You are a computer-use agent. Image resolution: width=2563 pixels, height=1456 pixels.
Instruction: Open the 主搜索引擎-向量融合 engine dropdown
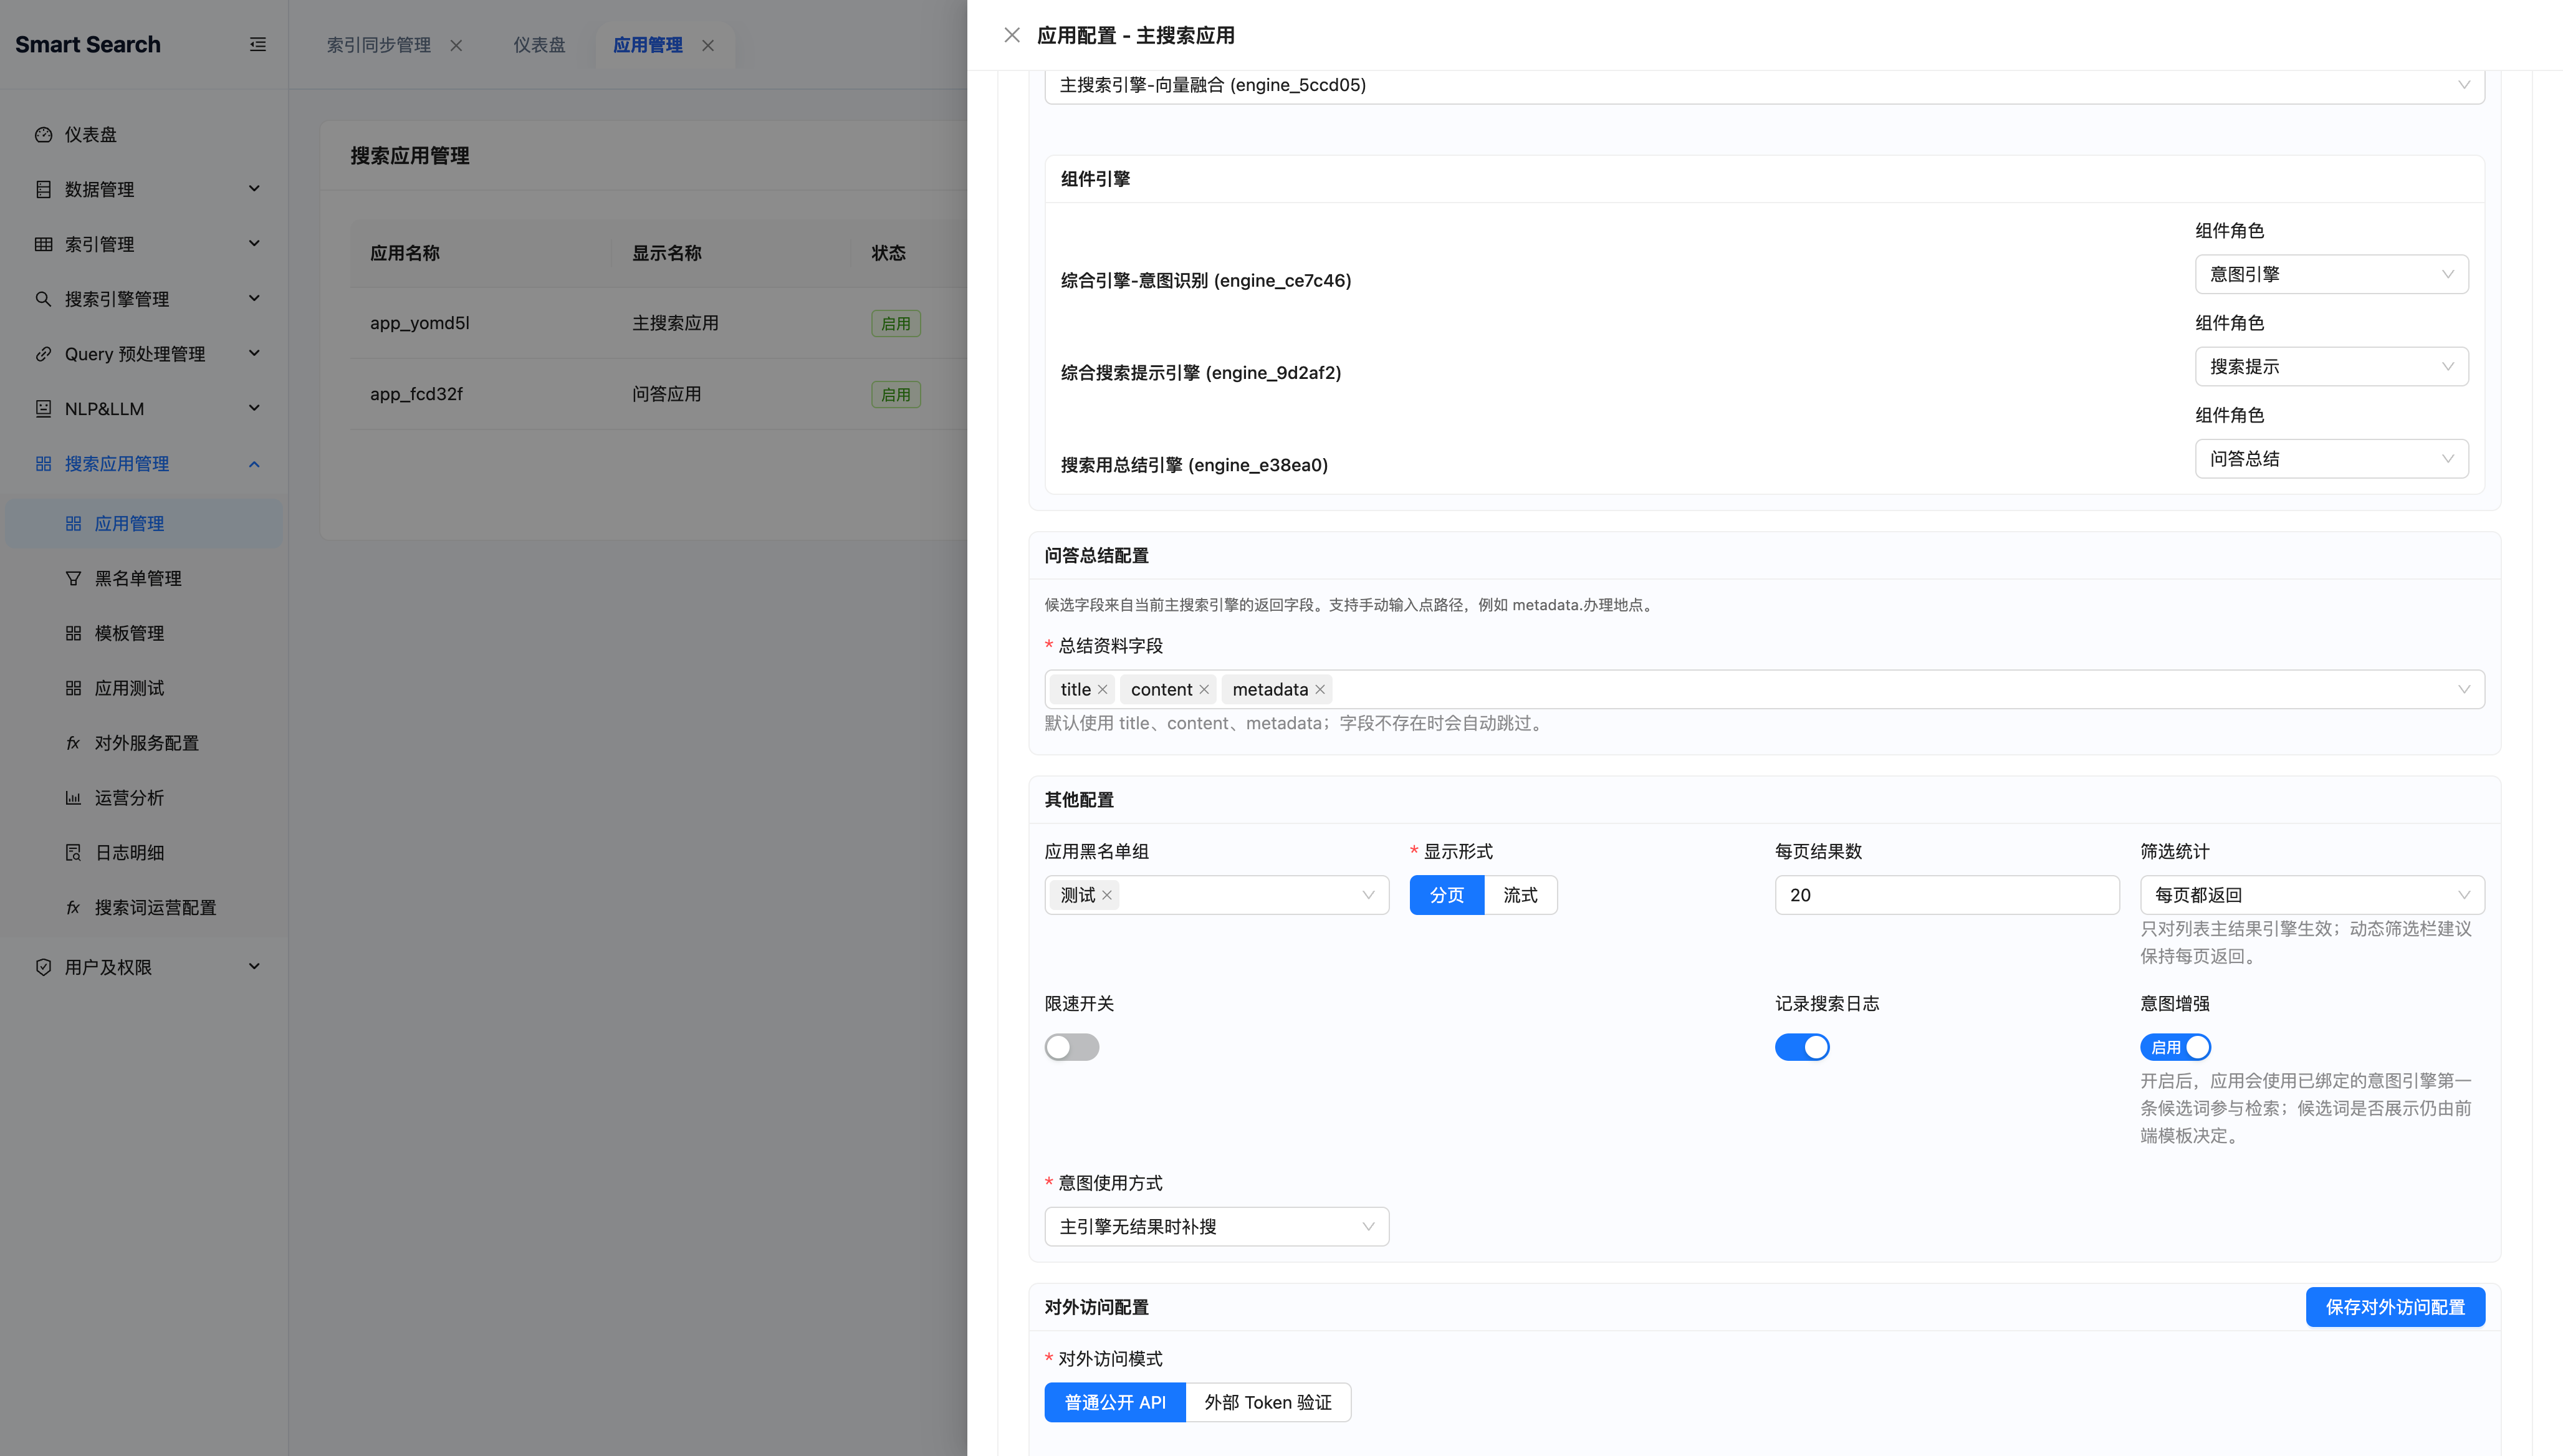[x=1764, y=85]
